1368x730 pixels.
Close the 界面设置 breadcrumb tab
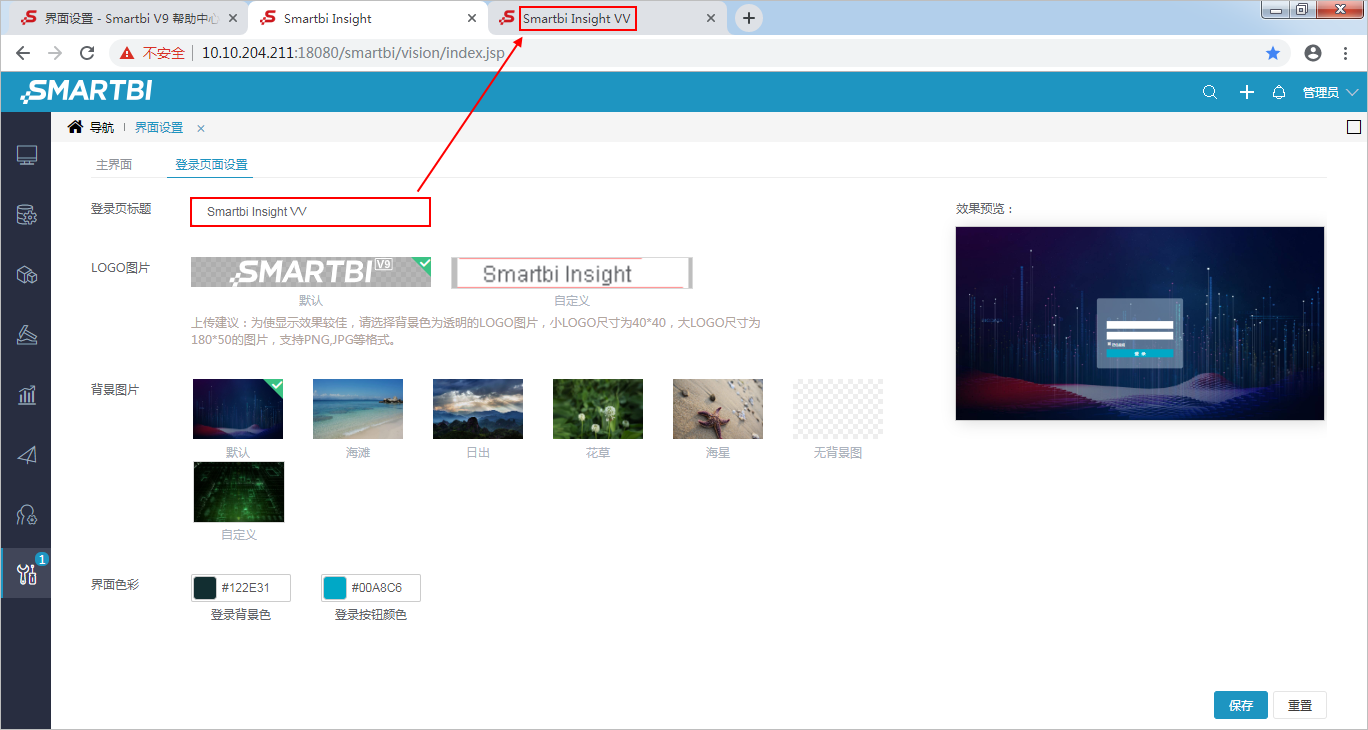pyautogui.click(x=200, y=128)
